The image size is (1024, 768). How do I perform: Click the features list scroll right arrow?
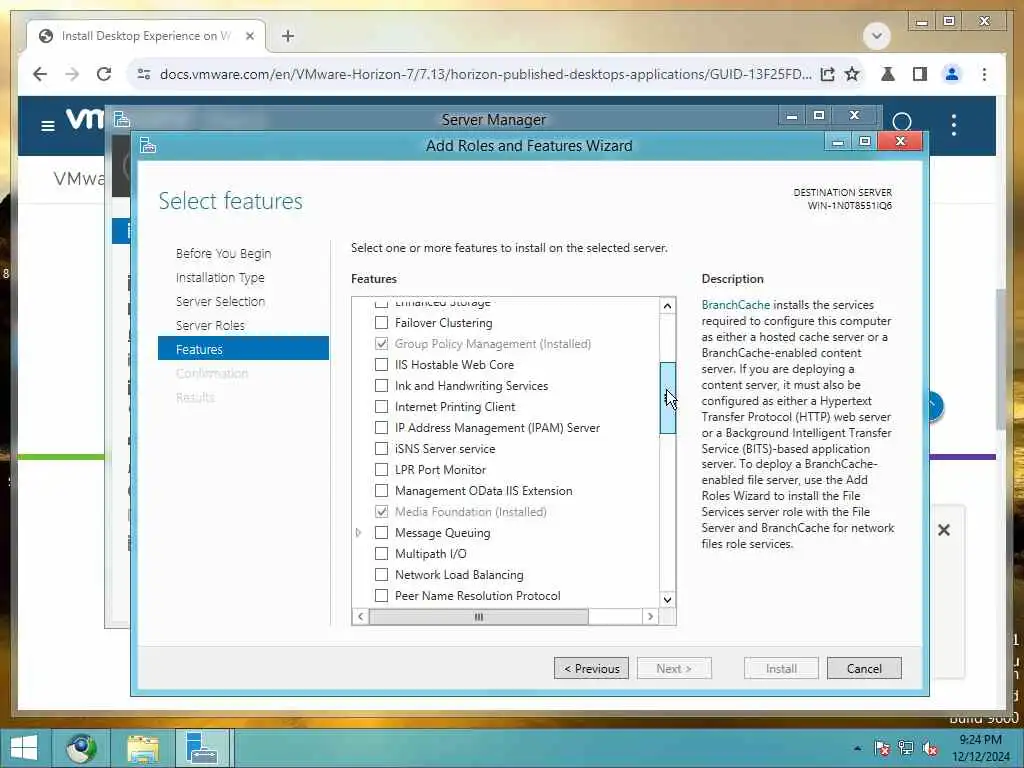(650, 616)
